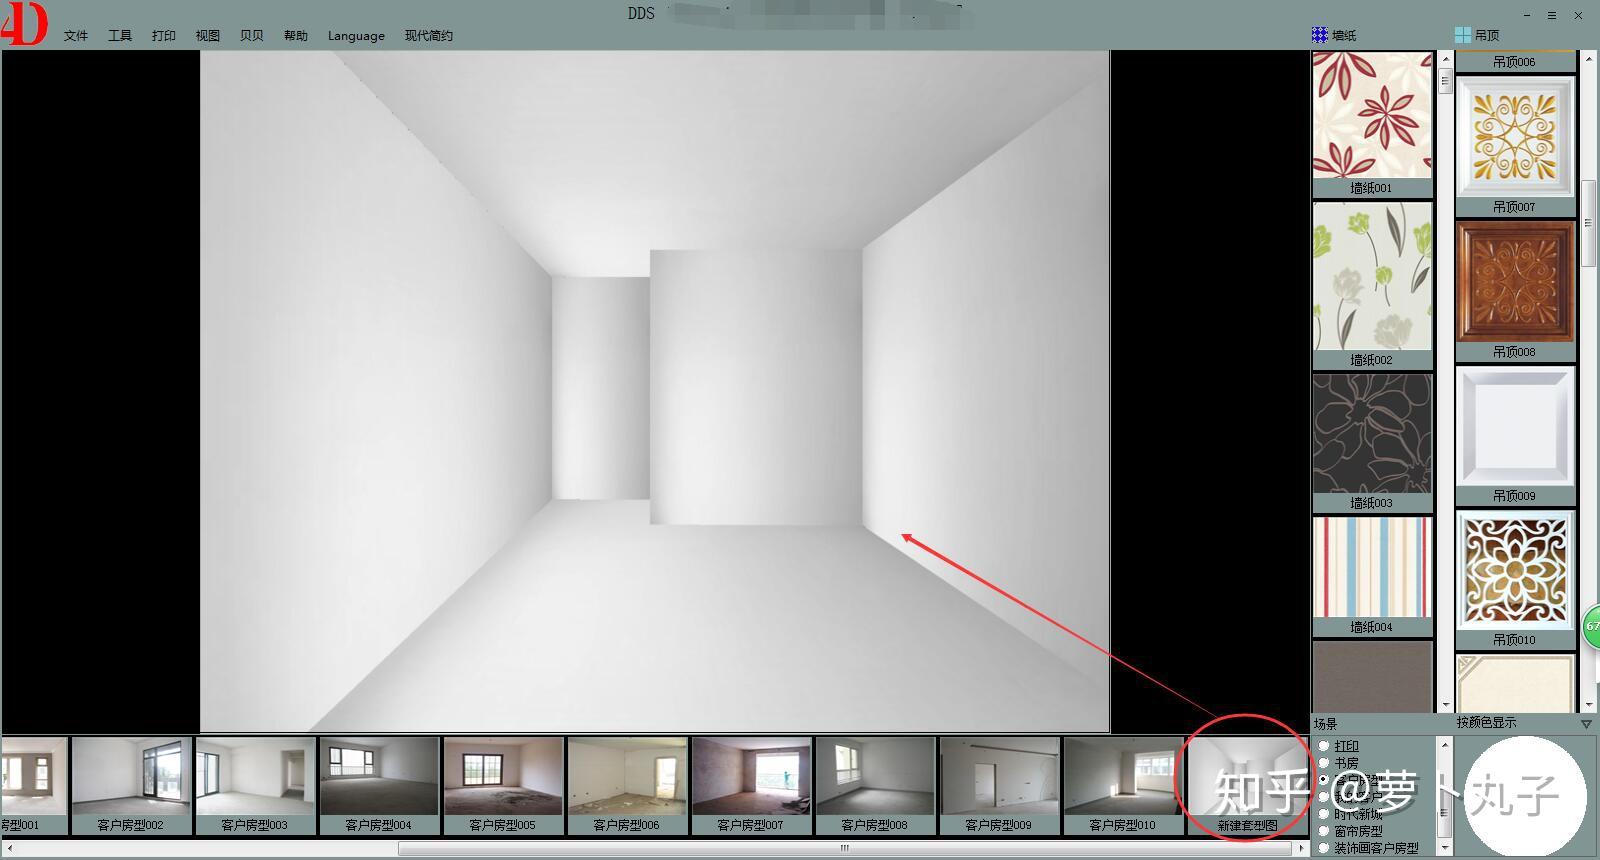Screen dimensions: 1600x860
Task: Choose the 吊顶008 brown carved ceiling
Action: coord(1515,282)
